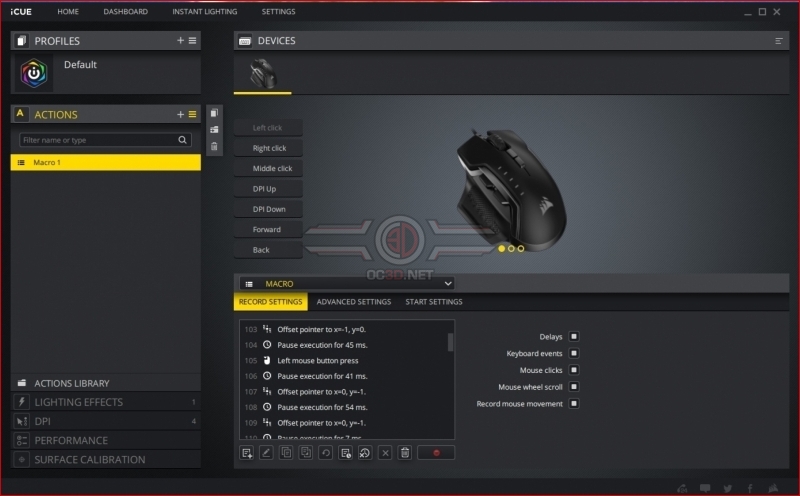
Task: Open the MACRO action type dropdown
Action: [x=347, y=284]
